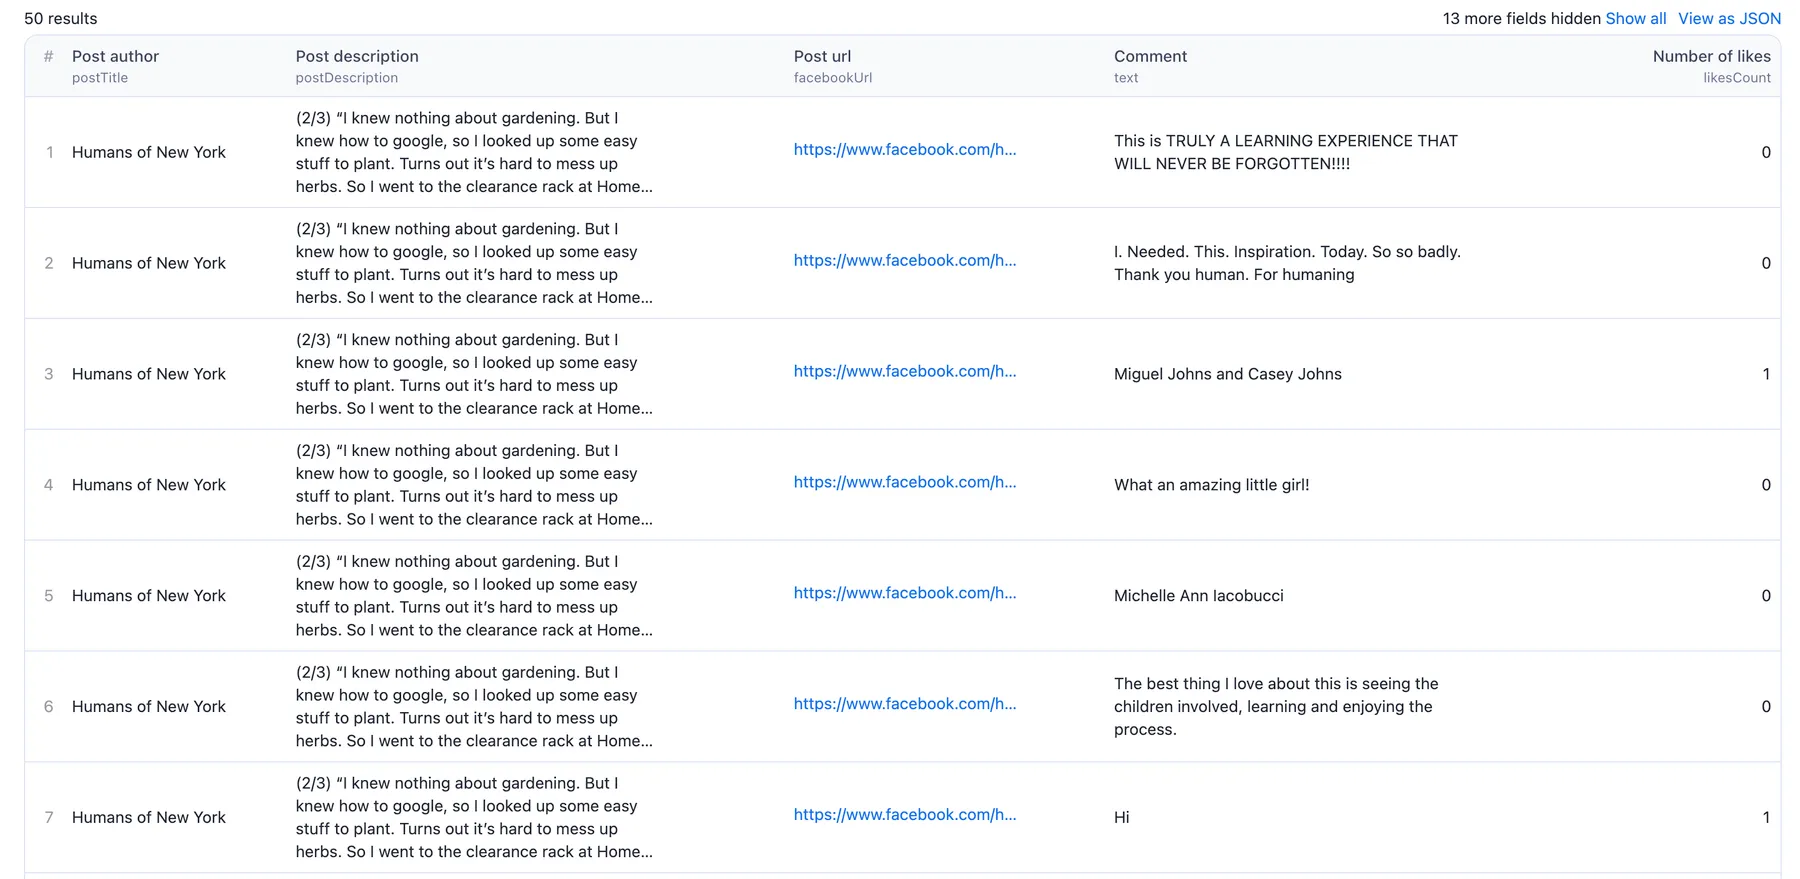The width and height of the screenshot is (1800, 879).
Task: Click the Post author column header
Action: click(x=115, y=57)
